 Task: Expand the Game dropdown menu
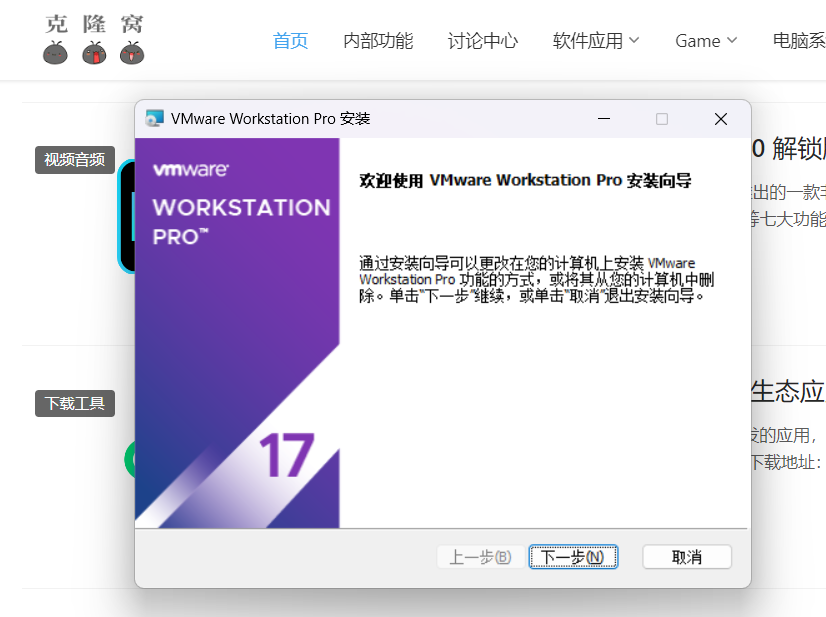pyautogui.click(x=706, y=41)
